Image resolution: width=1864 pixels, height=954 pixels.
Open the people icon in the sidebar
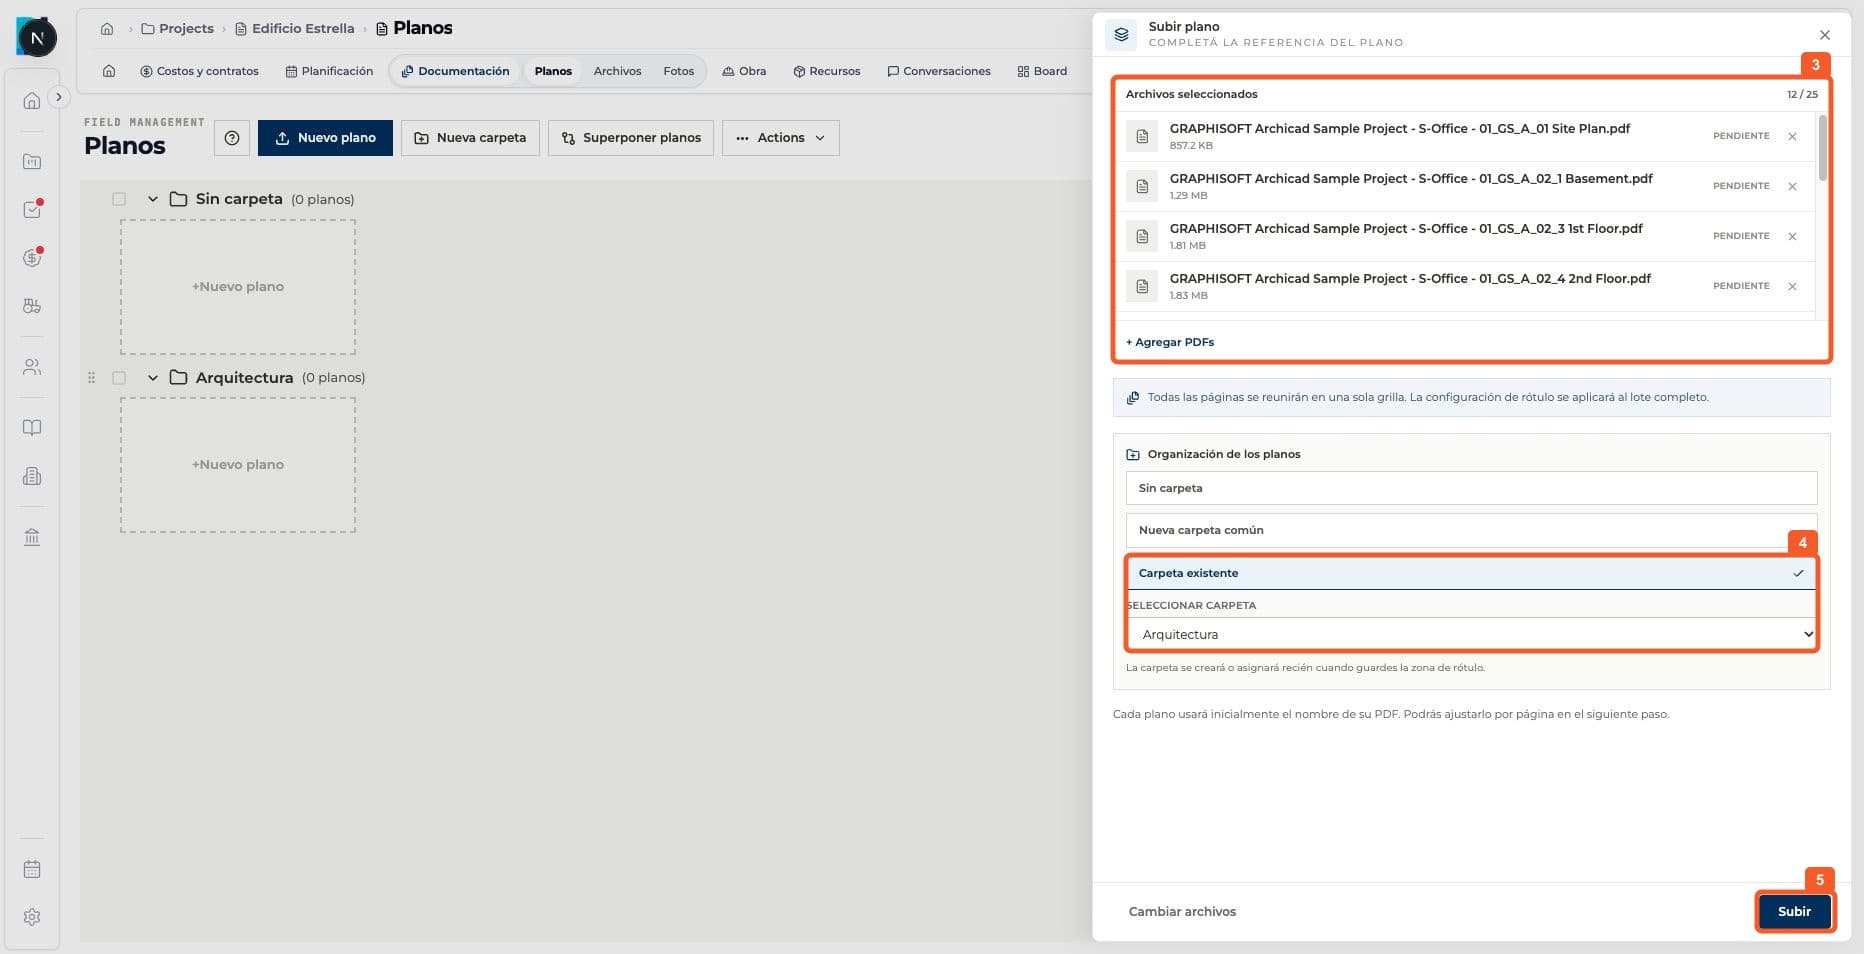click(x=32, y=367)
